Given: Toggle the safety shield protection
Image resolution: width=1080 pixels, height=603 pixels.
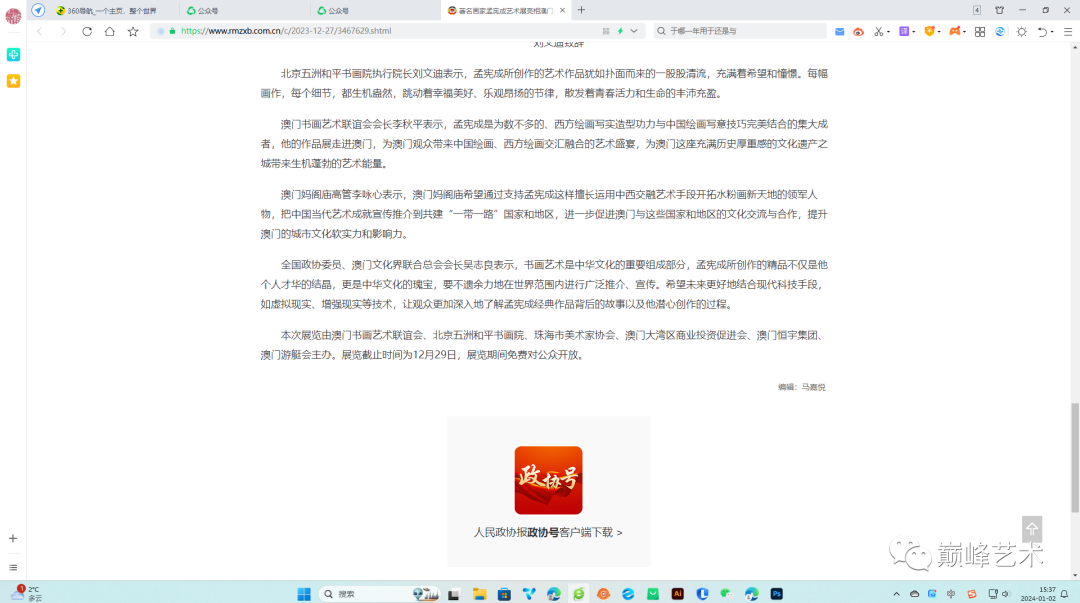Looking at the screenshot, I should tap(929, 31).
